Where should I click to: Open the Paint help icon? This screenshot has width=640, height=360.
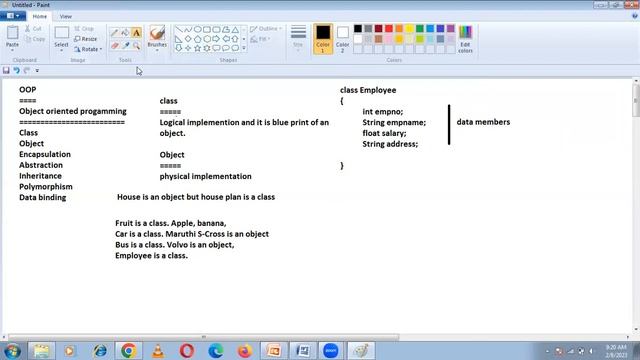click(x=635, y=16)
